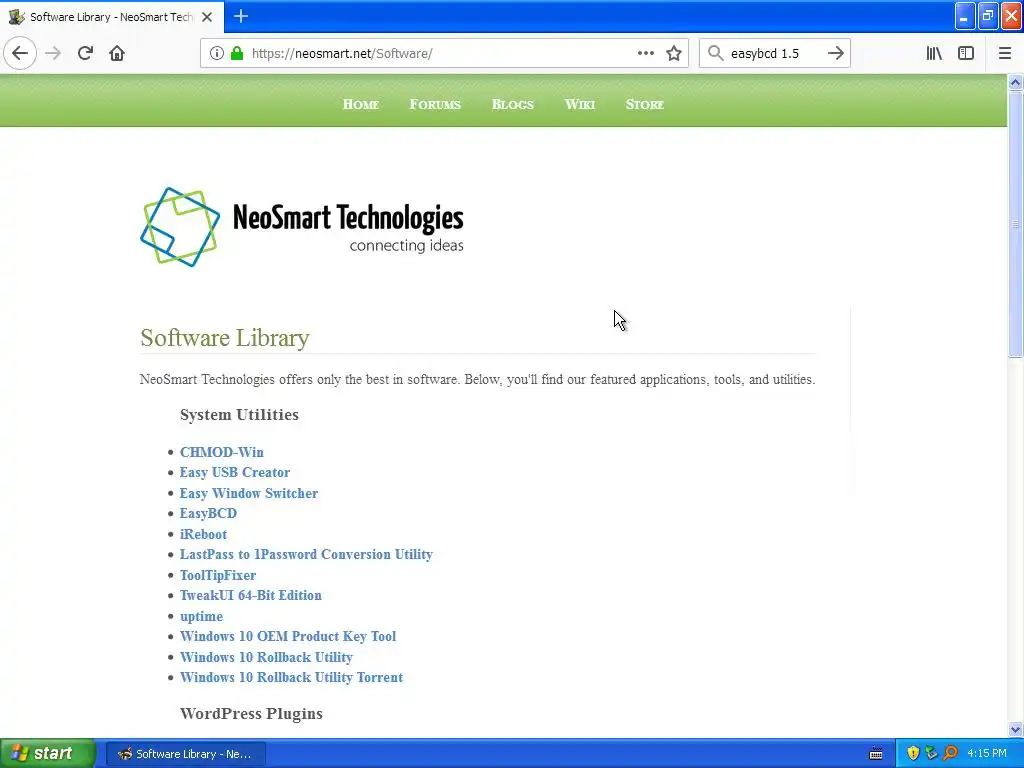Open the Easy USB Creator link
Viewport: 1024px width, 768px height.
pyautogui.click(x=235, y=472)
